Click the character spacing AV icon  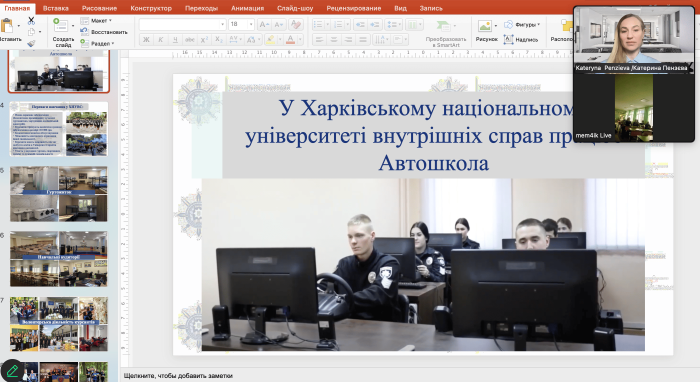[233, 40]
